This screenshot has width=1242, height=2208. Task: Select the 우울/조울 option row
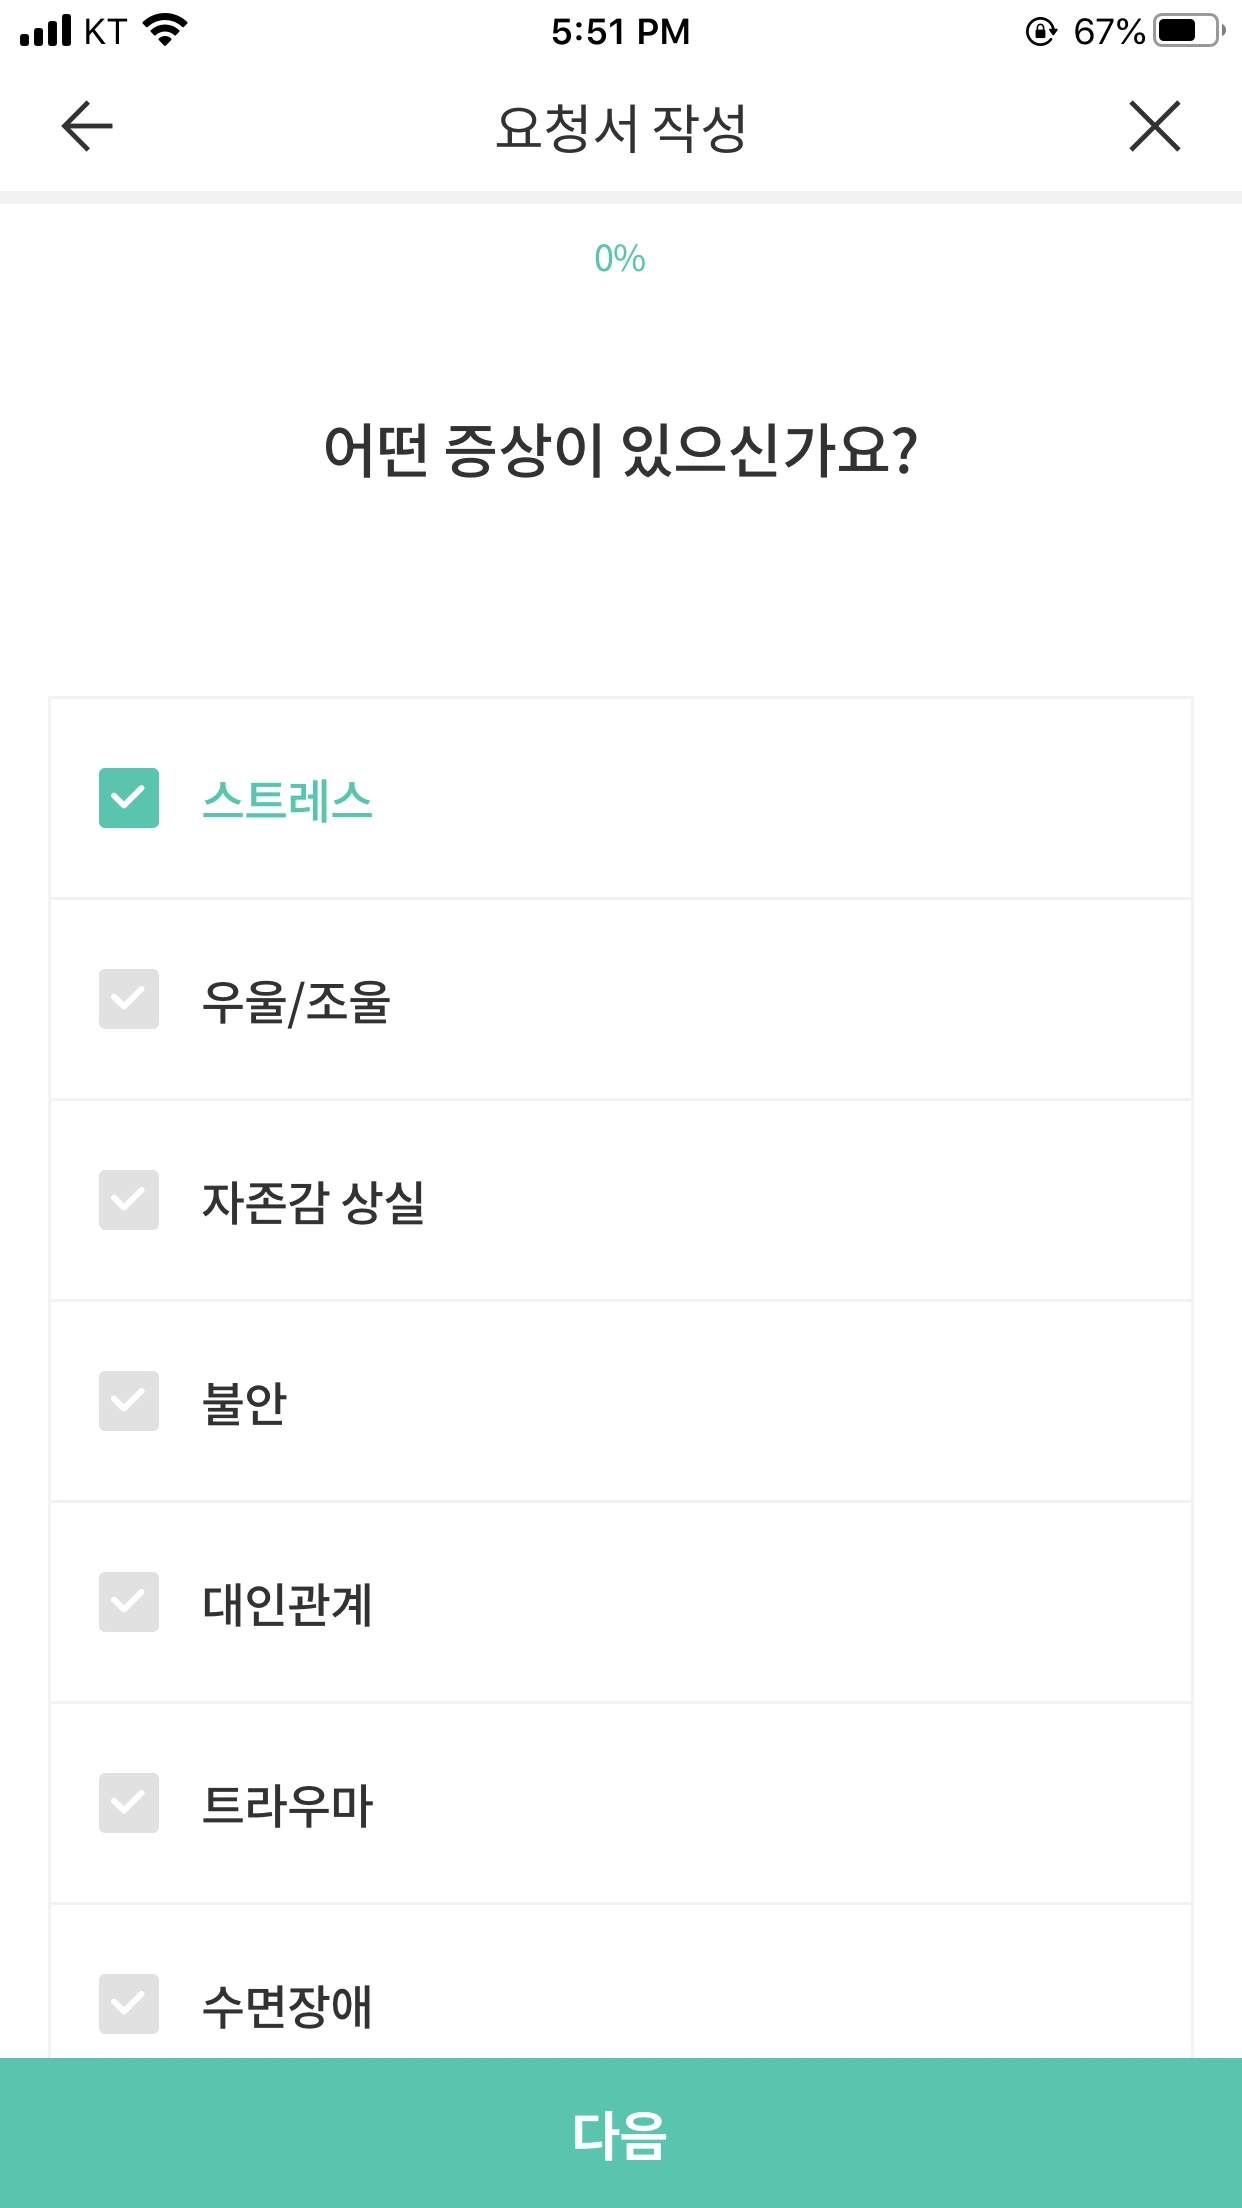[x=621, y=999]
